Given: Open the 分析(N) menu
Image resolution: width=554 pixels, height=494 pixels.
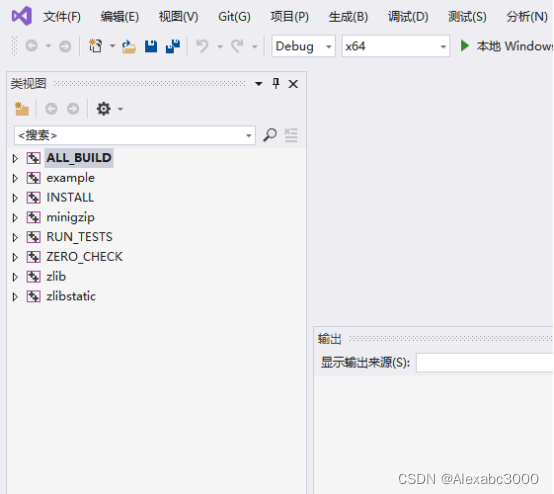Looking at the screenshot, I should pyautogui.click(x=526, y=17).
